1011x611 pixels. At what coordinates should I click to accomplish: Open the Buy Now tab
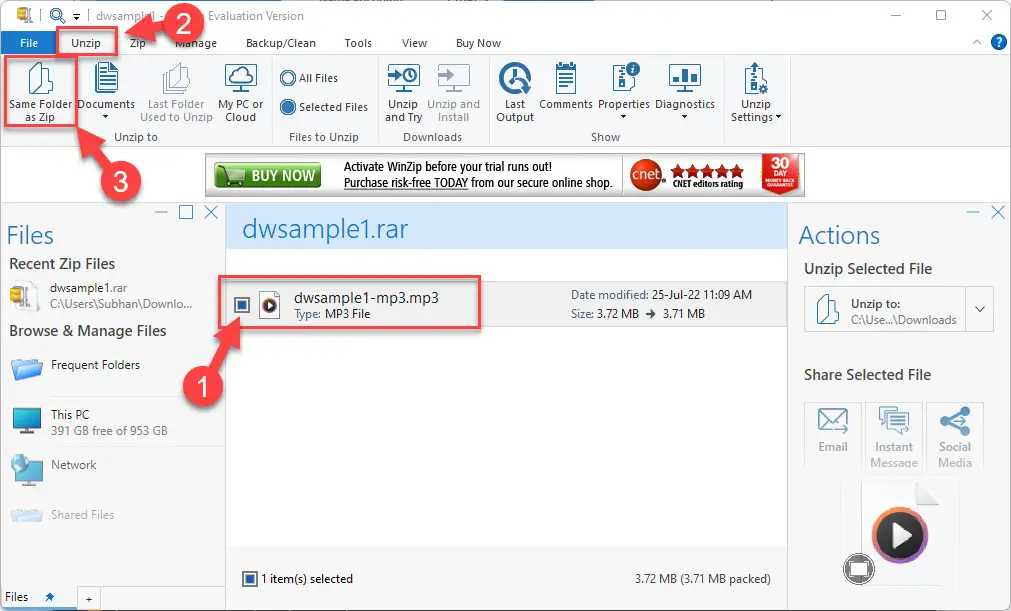[478, 43]
